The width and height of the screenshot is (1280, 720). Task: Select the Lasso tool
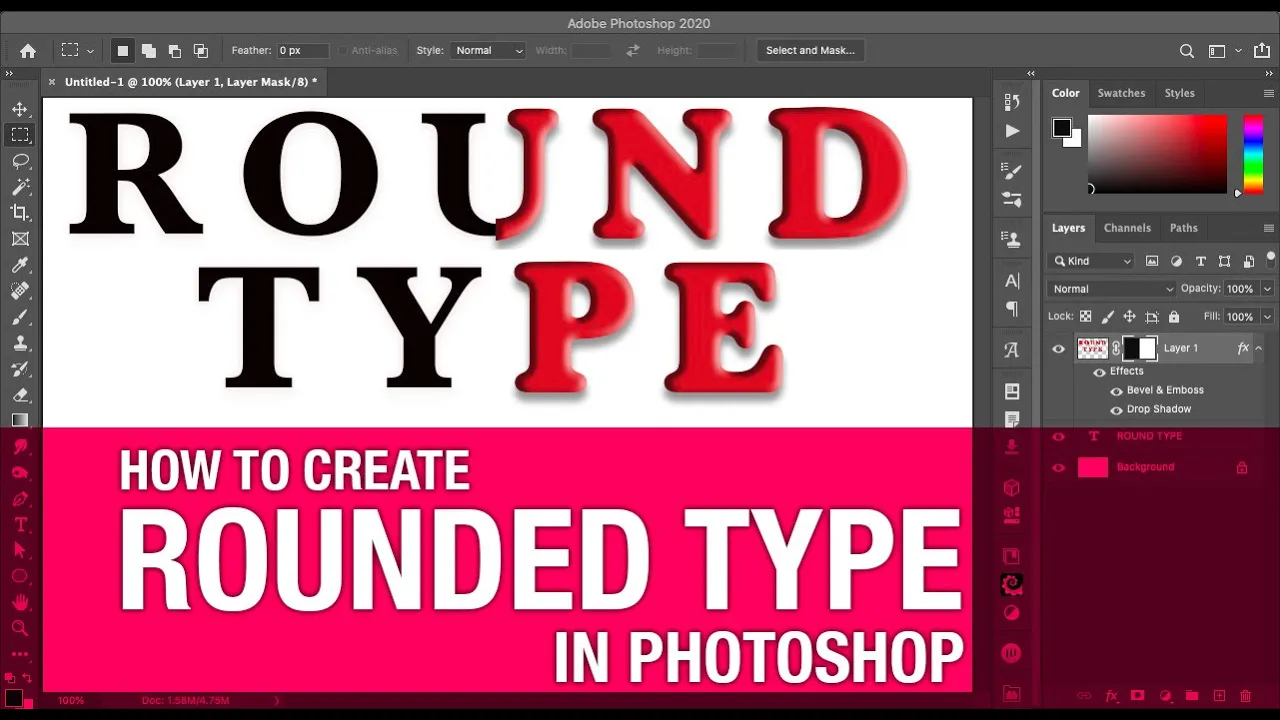click(x=20, y=161)
